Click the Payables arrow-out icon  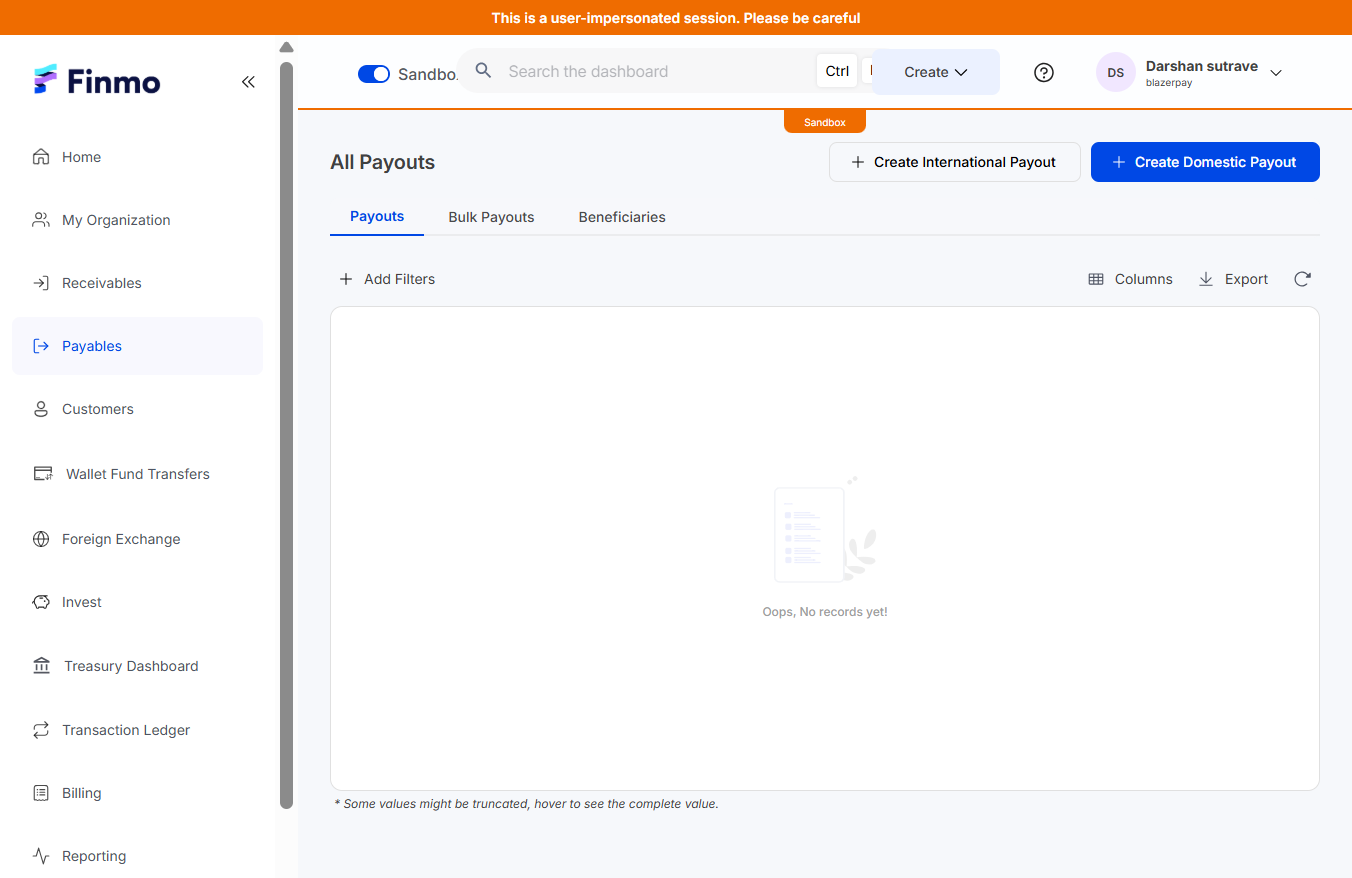41,346
